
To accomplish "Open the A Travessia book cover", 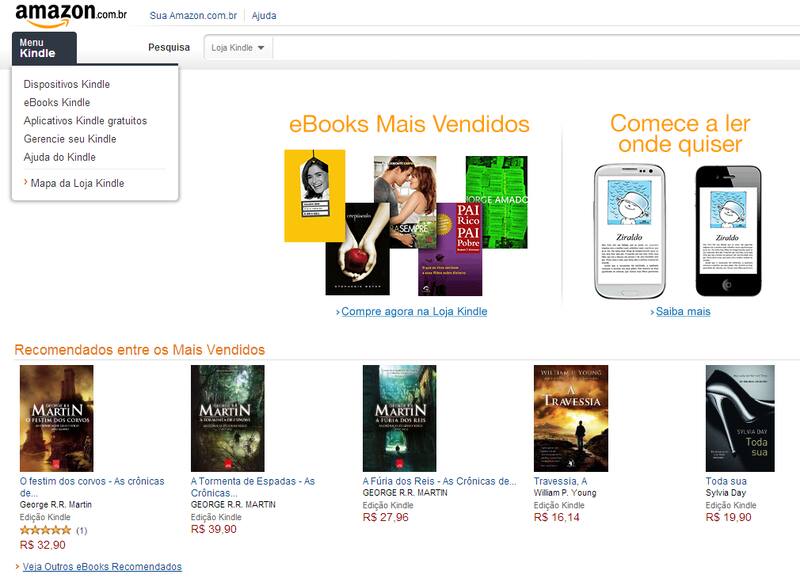I will click(x=571, y=418).
